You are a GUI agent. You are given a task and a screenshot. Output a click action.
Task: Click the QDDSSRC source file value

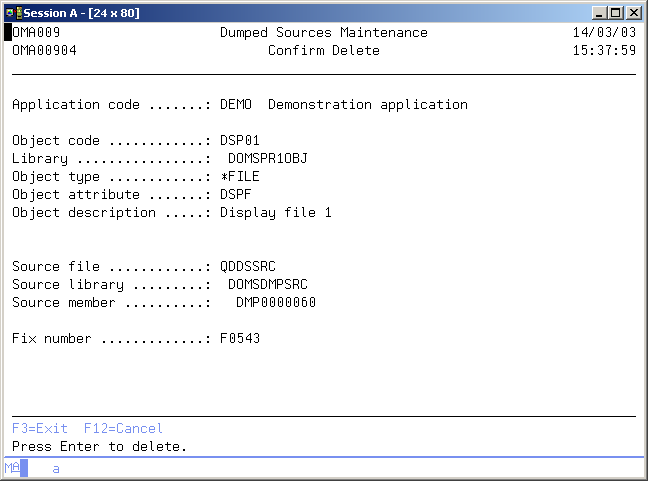coord(248,266)
